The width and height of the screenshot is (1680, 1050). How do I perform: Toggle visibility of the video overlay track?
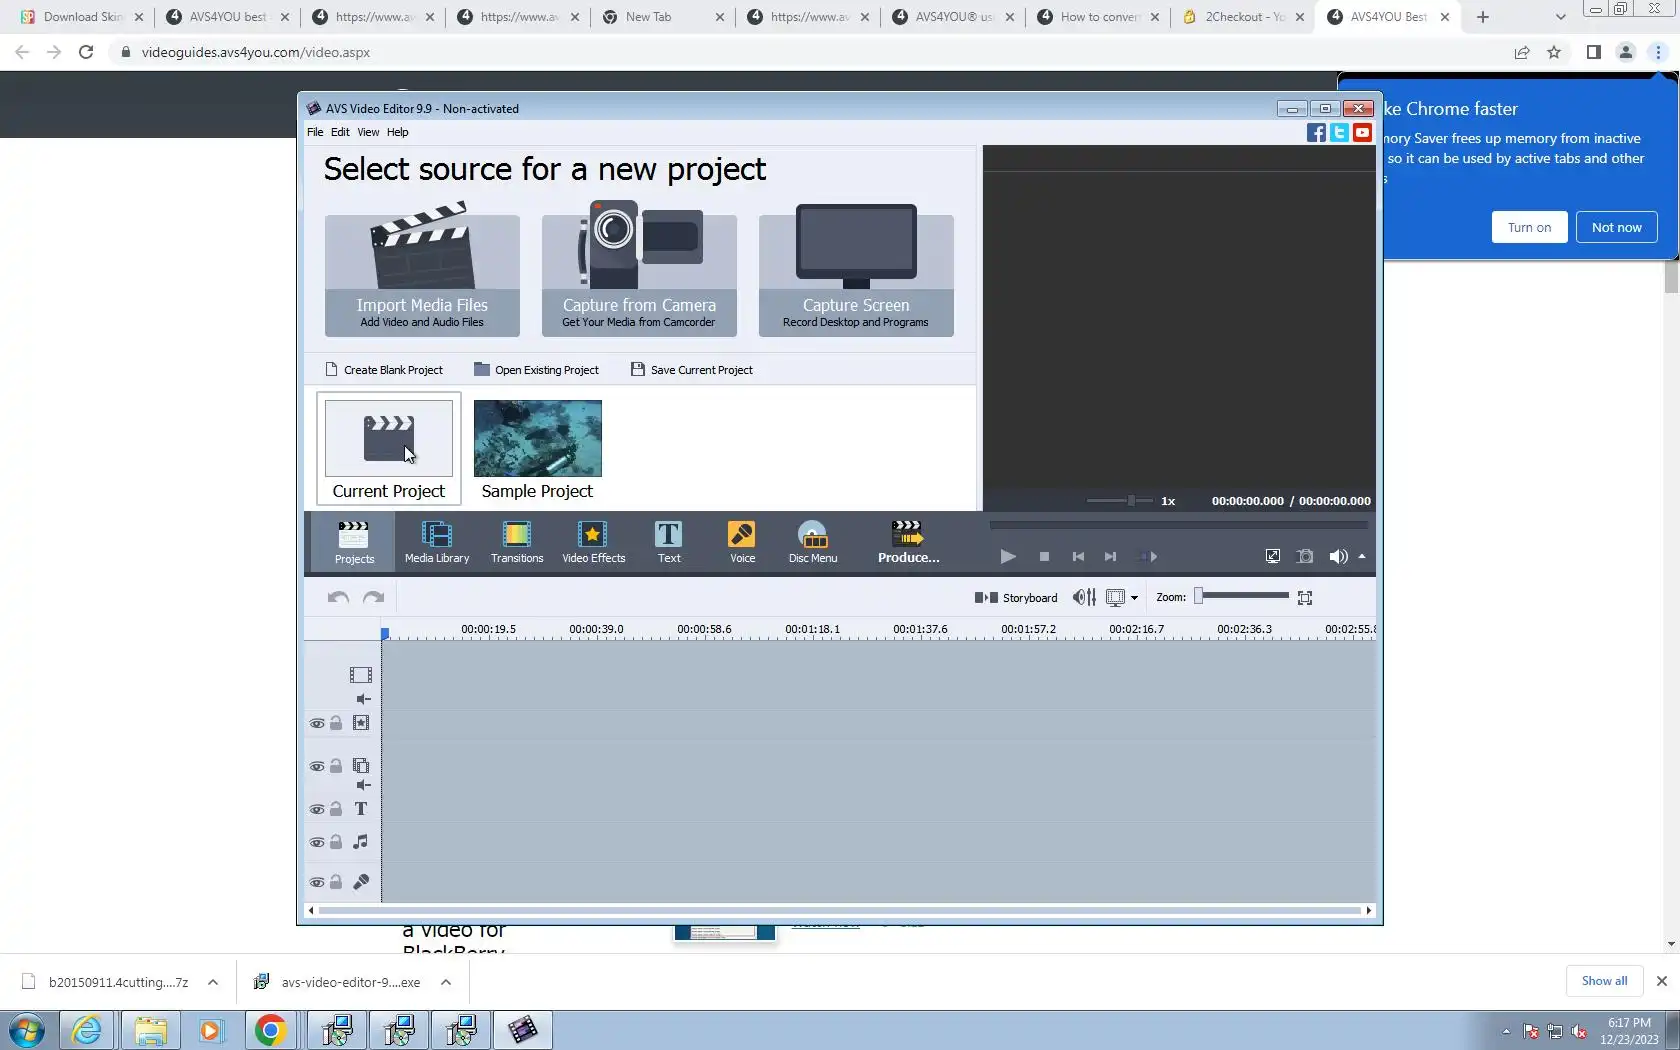pos(317,766)
